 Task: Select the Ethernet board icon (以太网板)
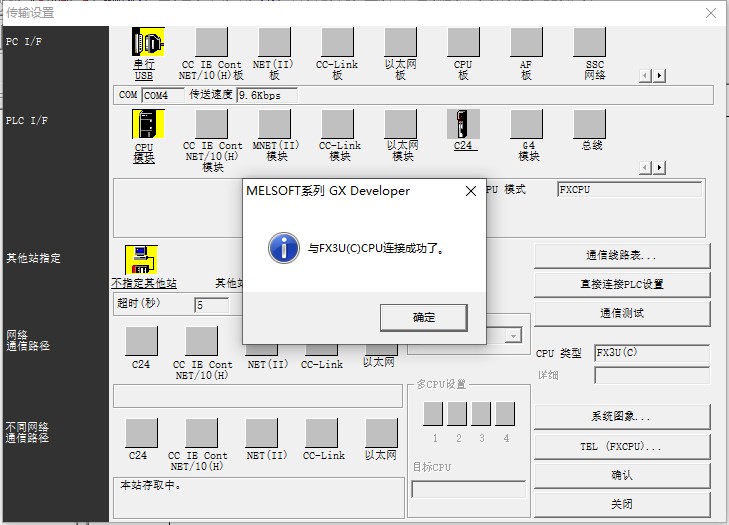point(401,41)
